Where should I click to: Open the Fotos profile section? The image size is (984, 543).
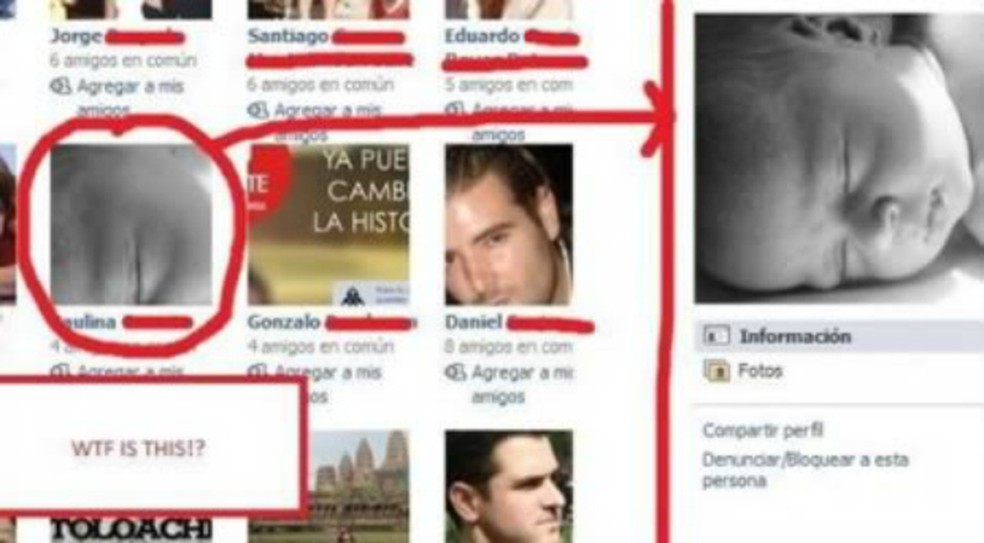[x=760, y=371]
